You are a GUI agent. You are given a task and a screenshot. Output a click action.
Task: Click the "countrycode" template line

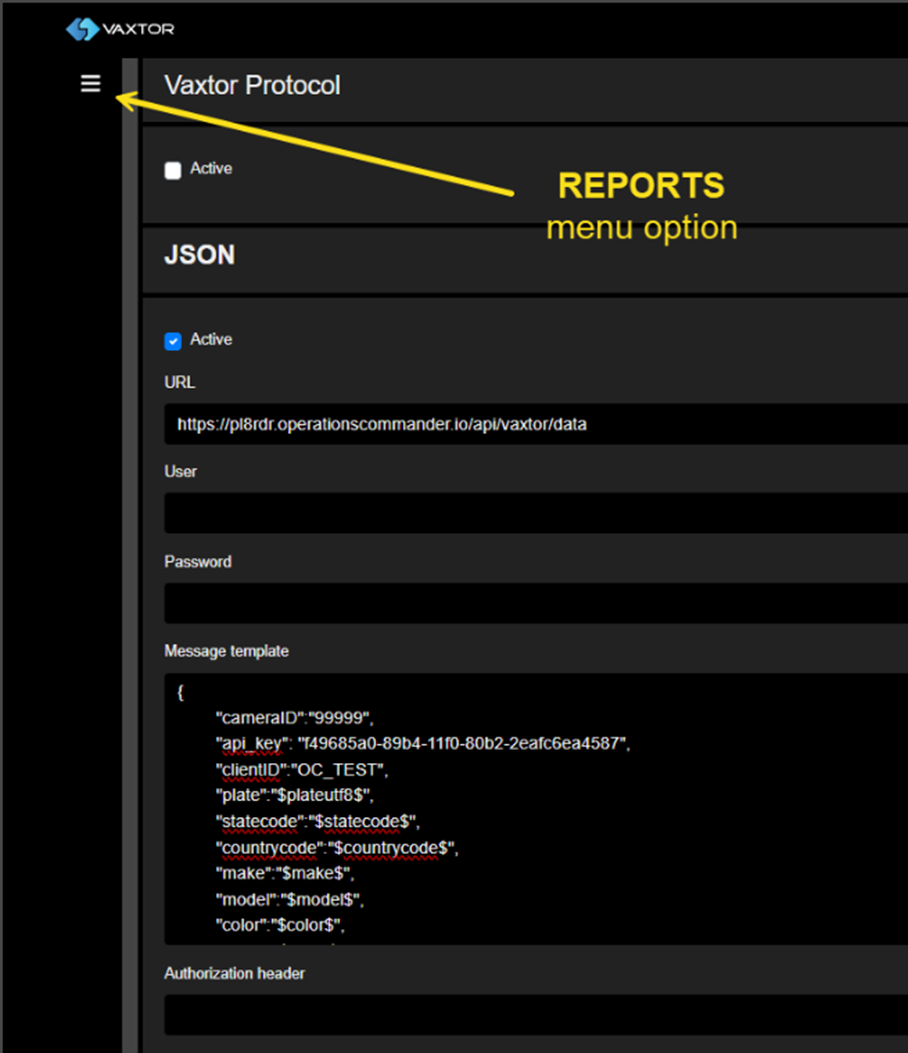coord(336,848)
